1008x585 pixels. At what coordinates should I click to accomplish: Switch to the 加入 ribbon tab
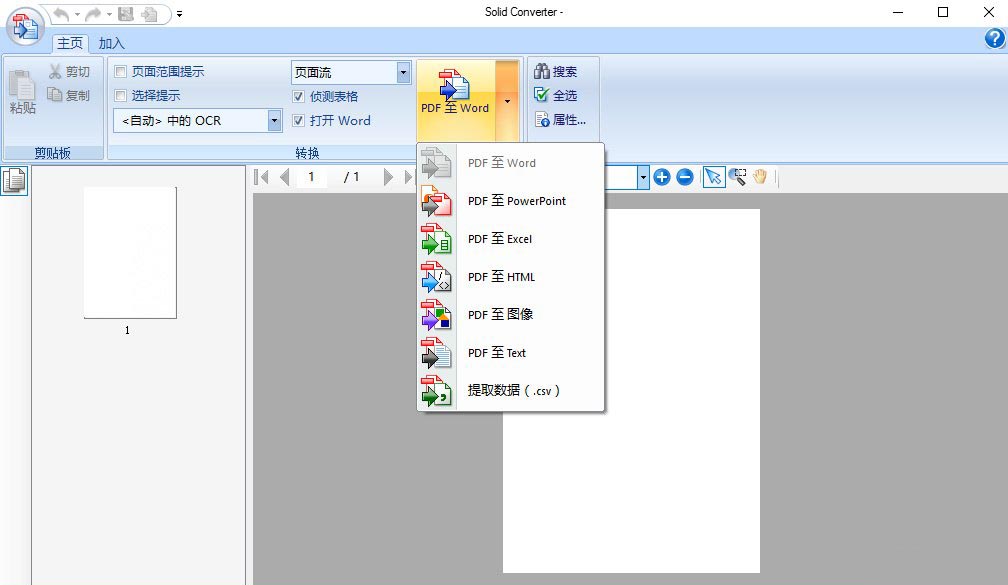tap(111, 43)
